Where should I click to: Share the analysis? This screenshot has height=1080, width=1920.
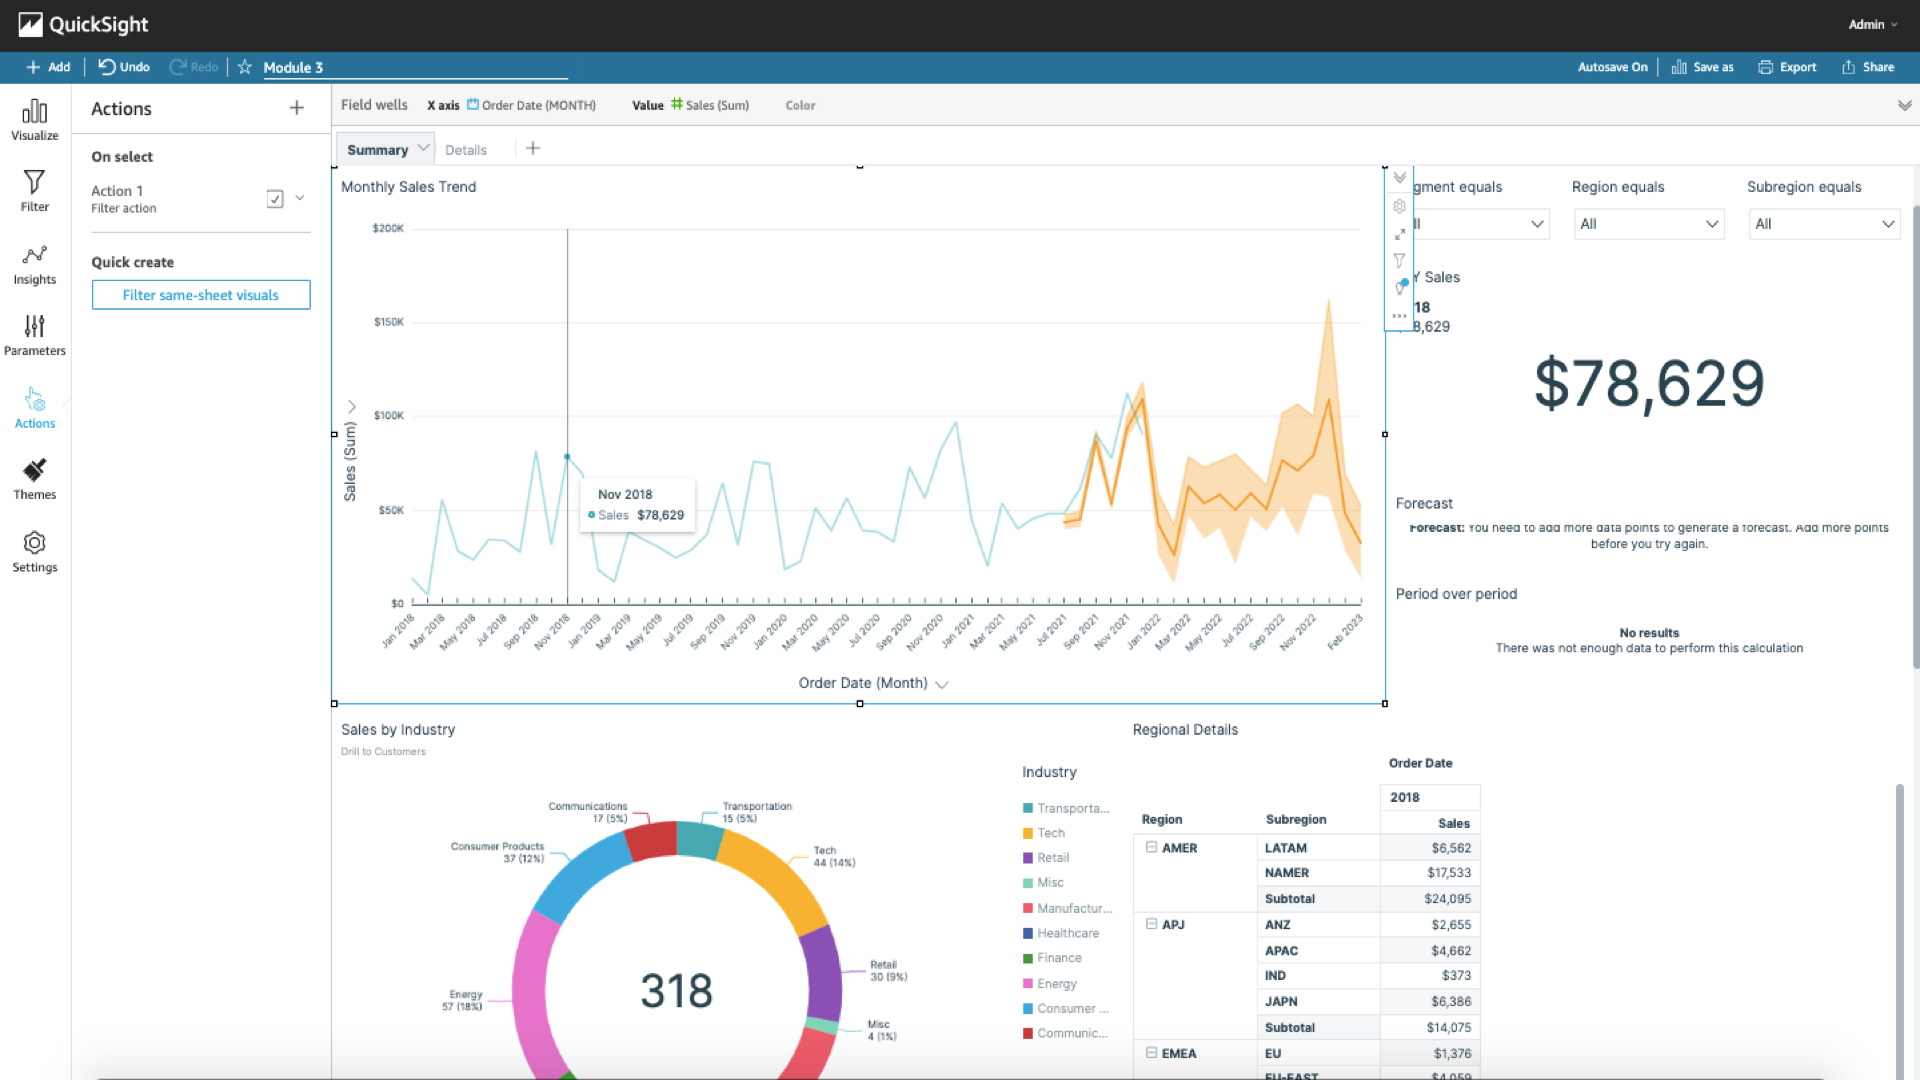click(x=1868, y=67)
